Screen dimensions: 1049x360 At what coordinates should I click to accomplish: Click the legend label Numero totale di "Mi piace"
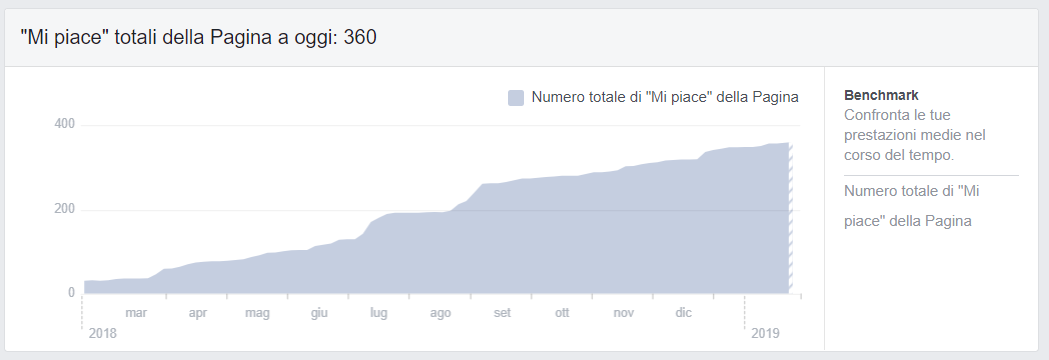[665, 97]
